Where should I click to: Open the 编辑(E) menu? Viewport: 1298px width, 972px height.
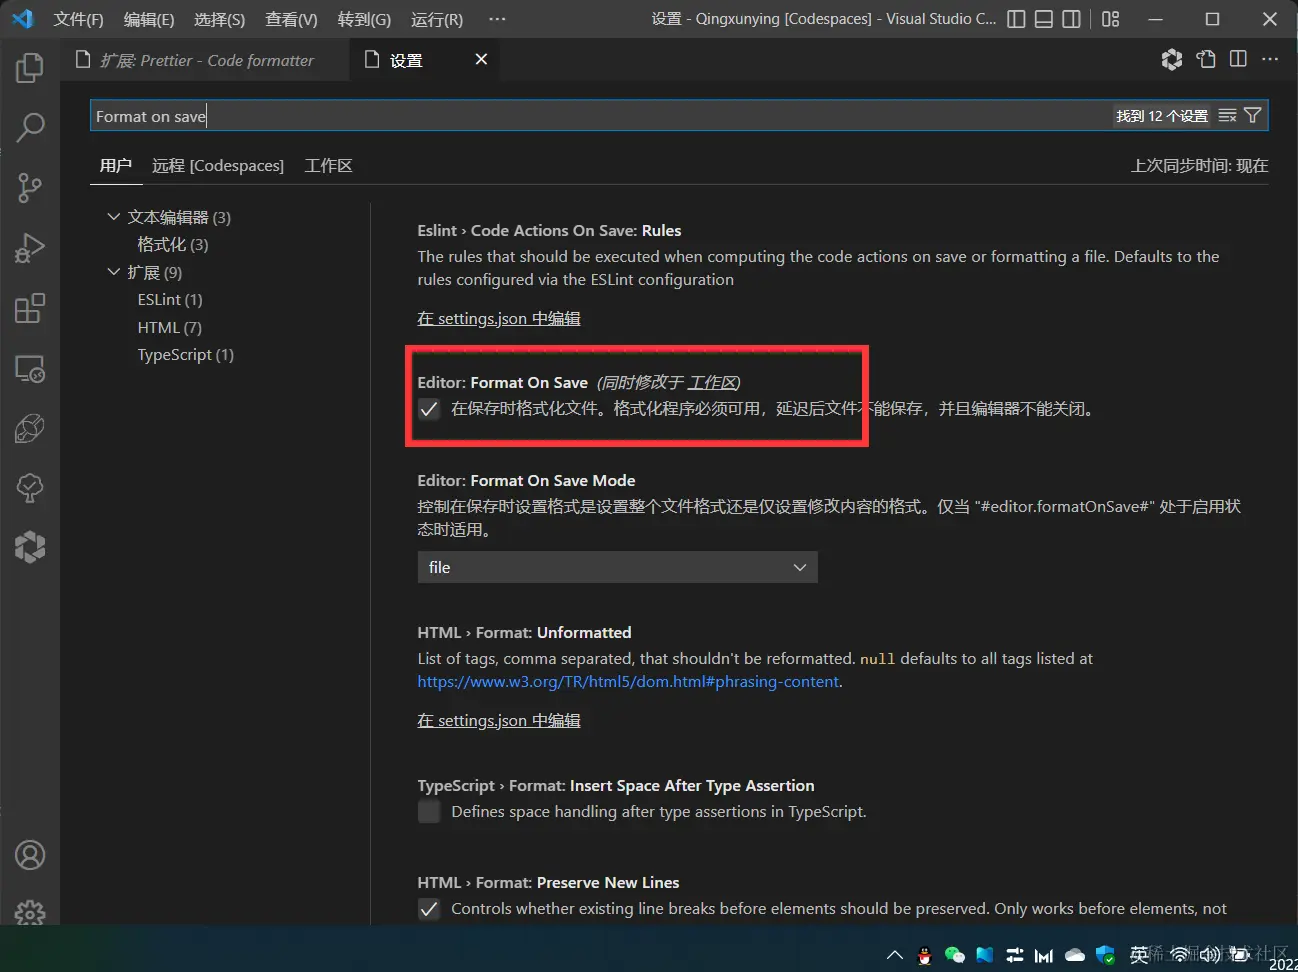point(149,19)
